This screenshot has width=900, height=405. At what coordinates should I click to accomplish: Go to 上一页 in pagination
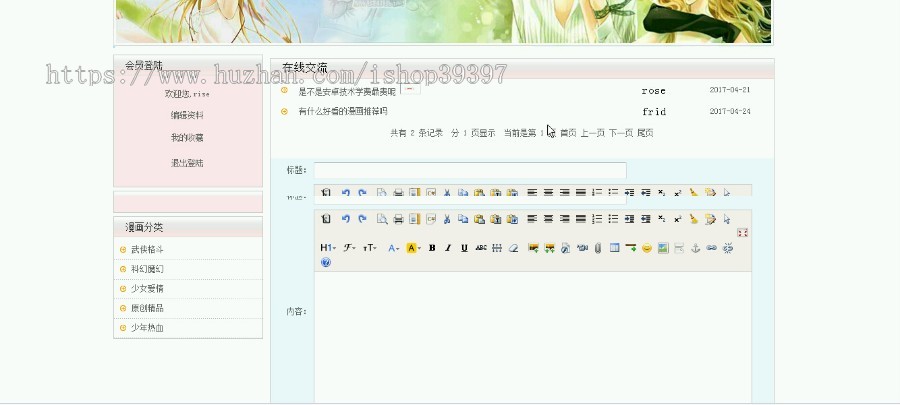[592, 133]
